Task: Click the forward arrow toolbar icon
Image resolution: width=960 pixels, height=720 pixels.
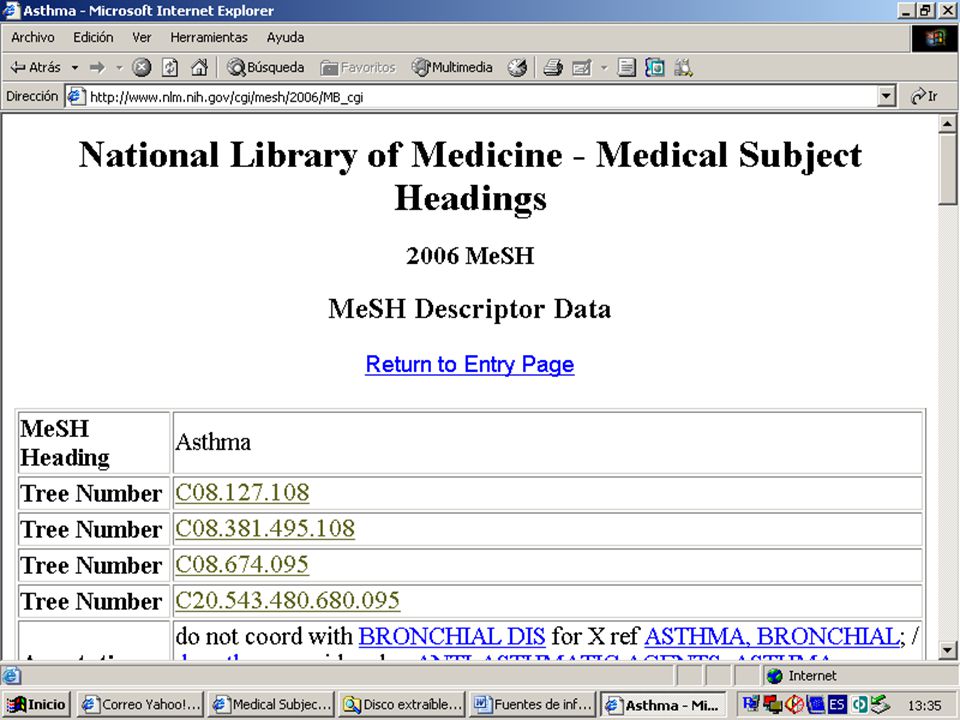Action: 97,67
